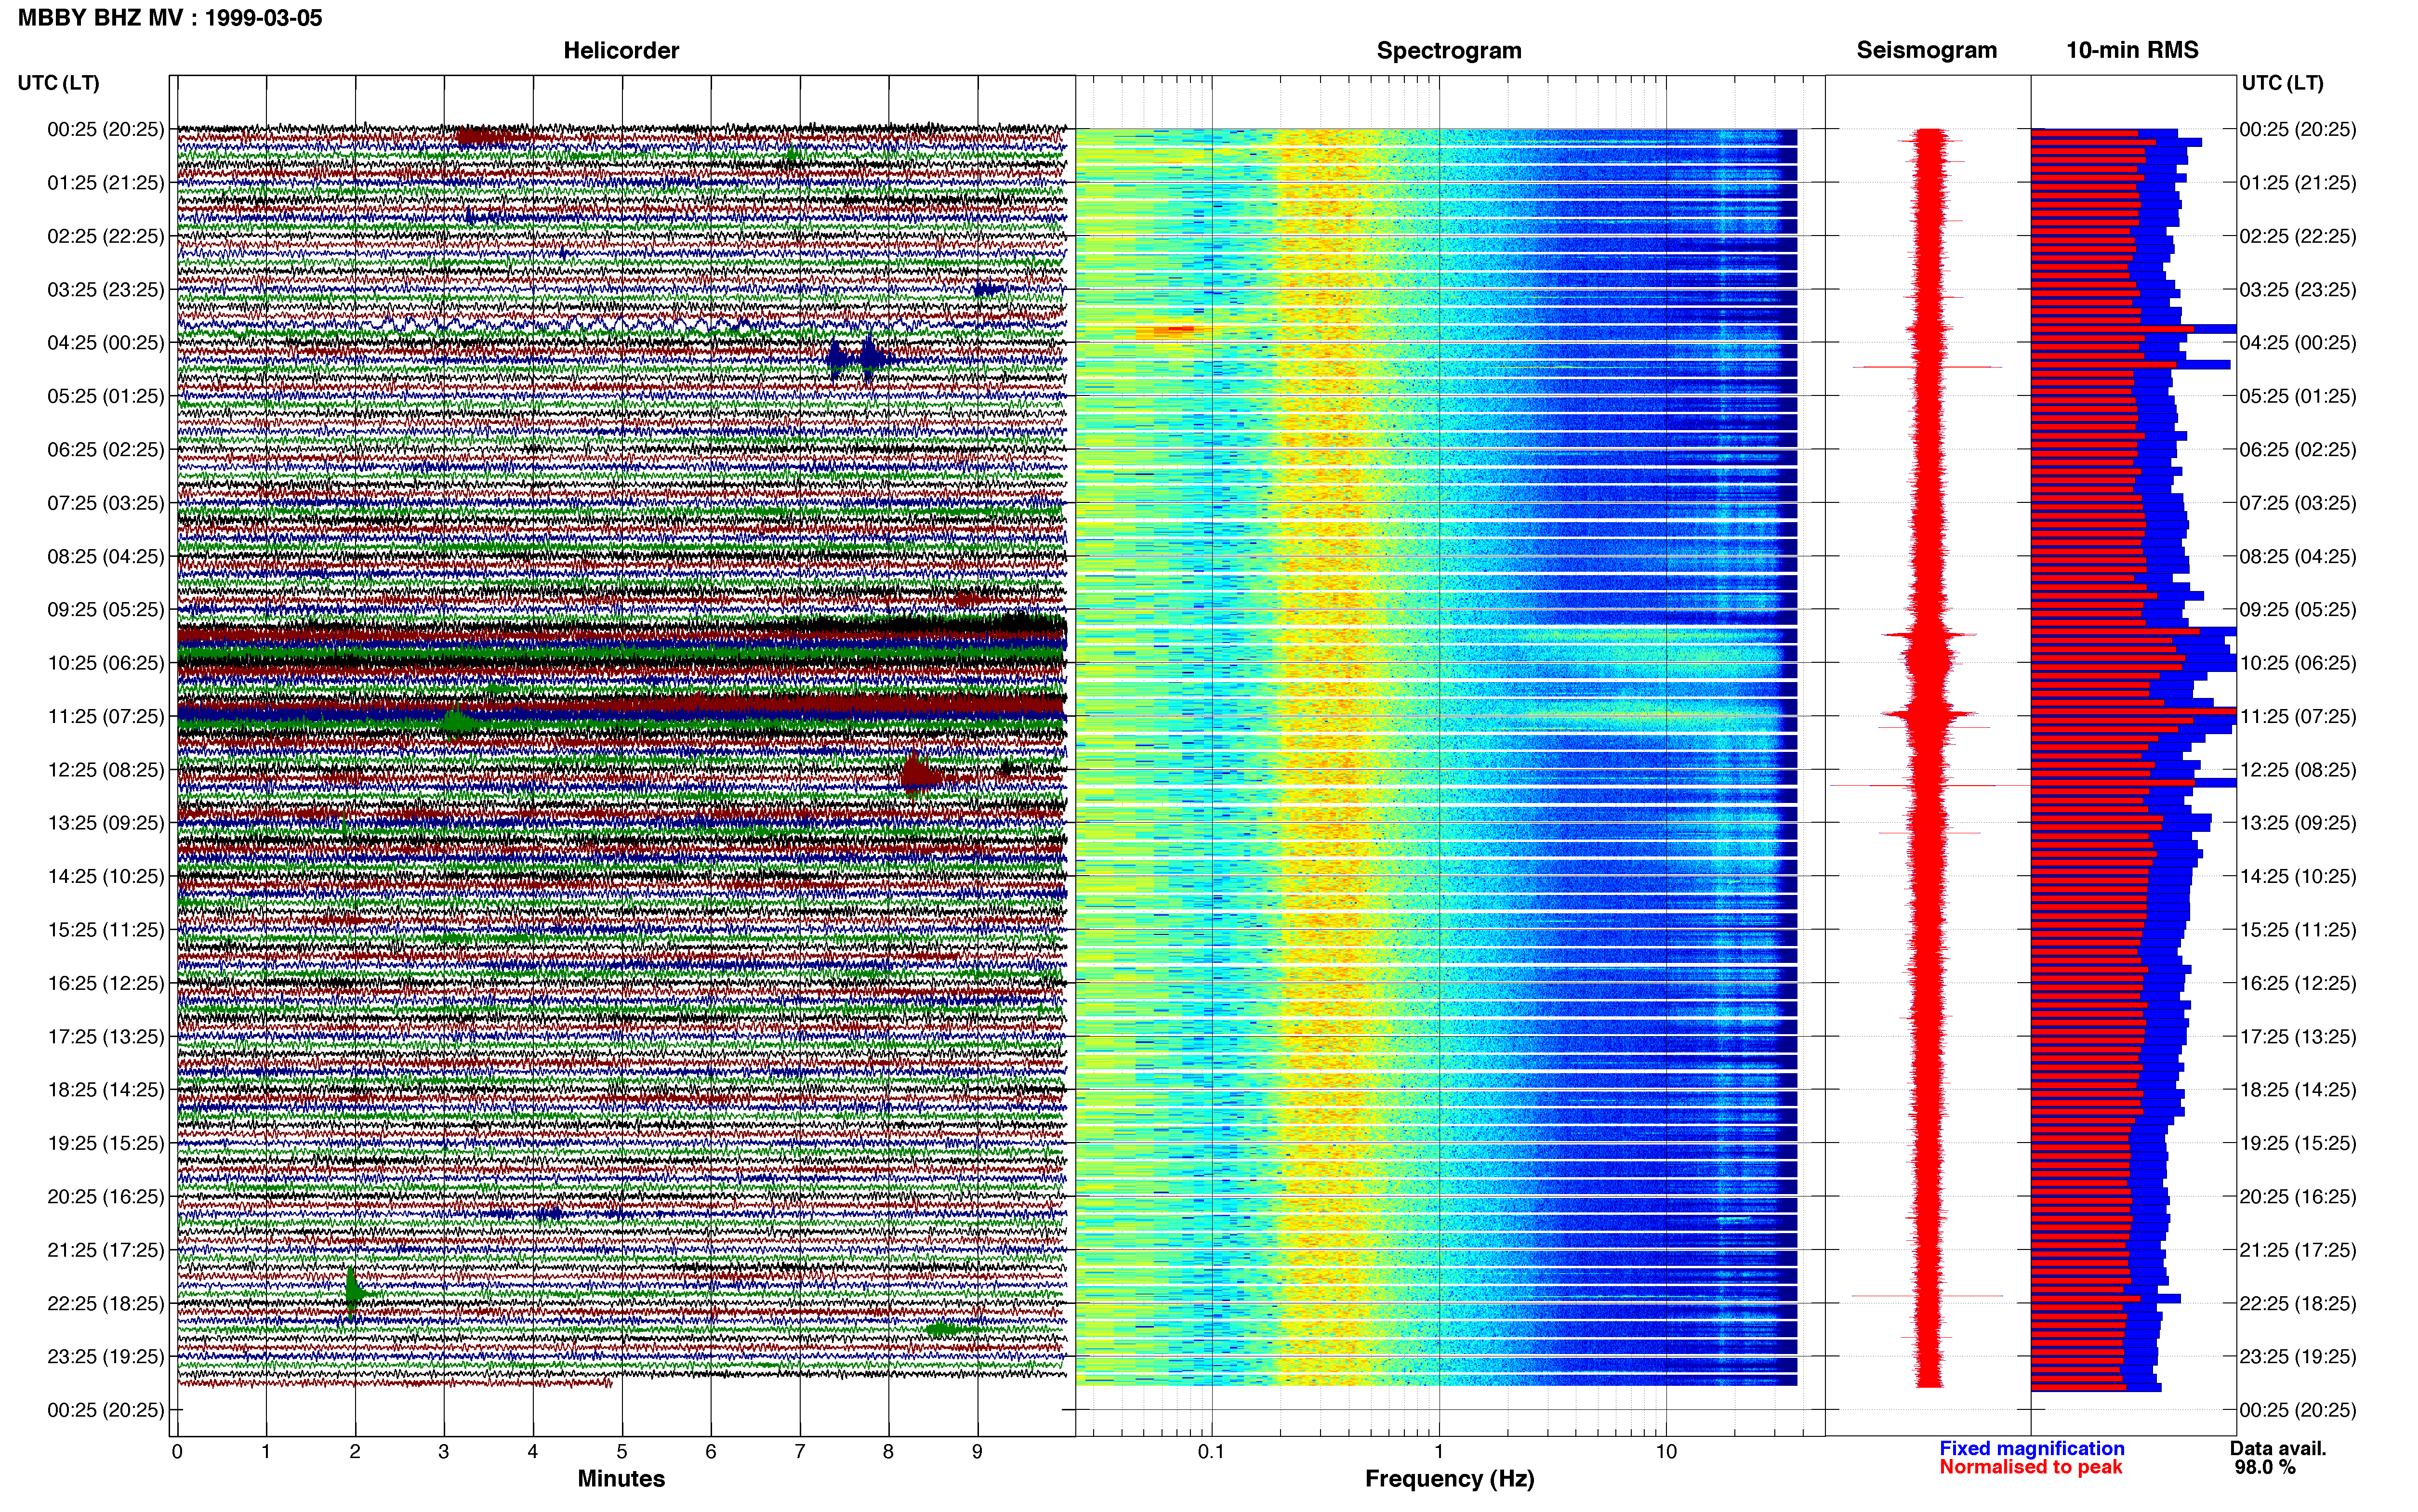Click the right 'UTC (LT)' axis header

click(x=2282, y=83)
